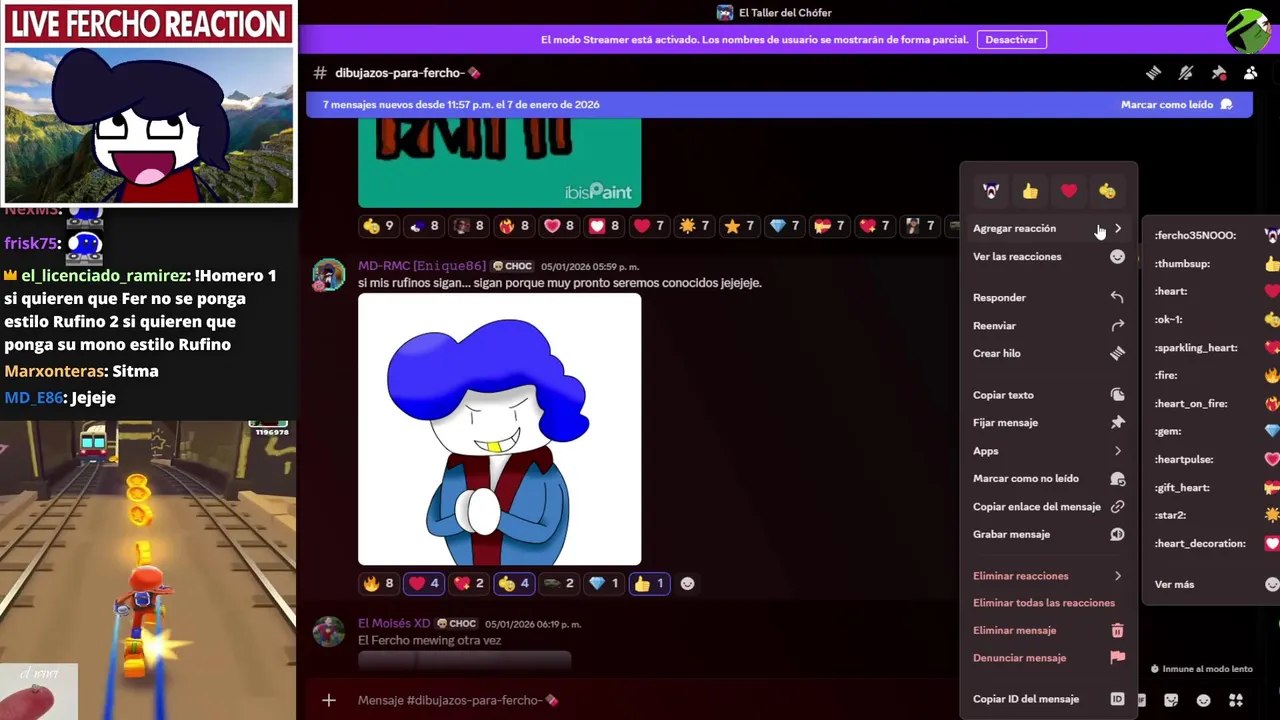Choose Responder from context menu
Viewport: 1280px width, 720px height.
1048,297
